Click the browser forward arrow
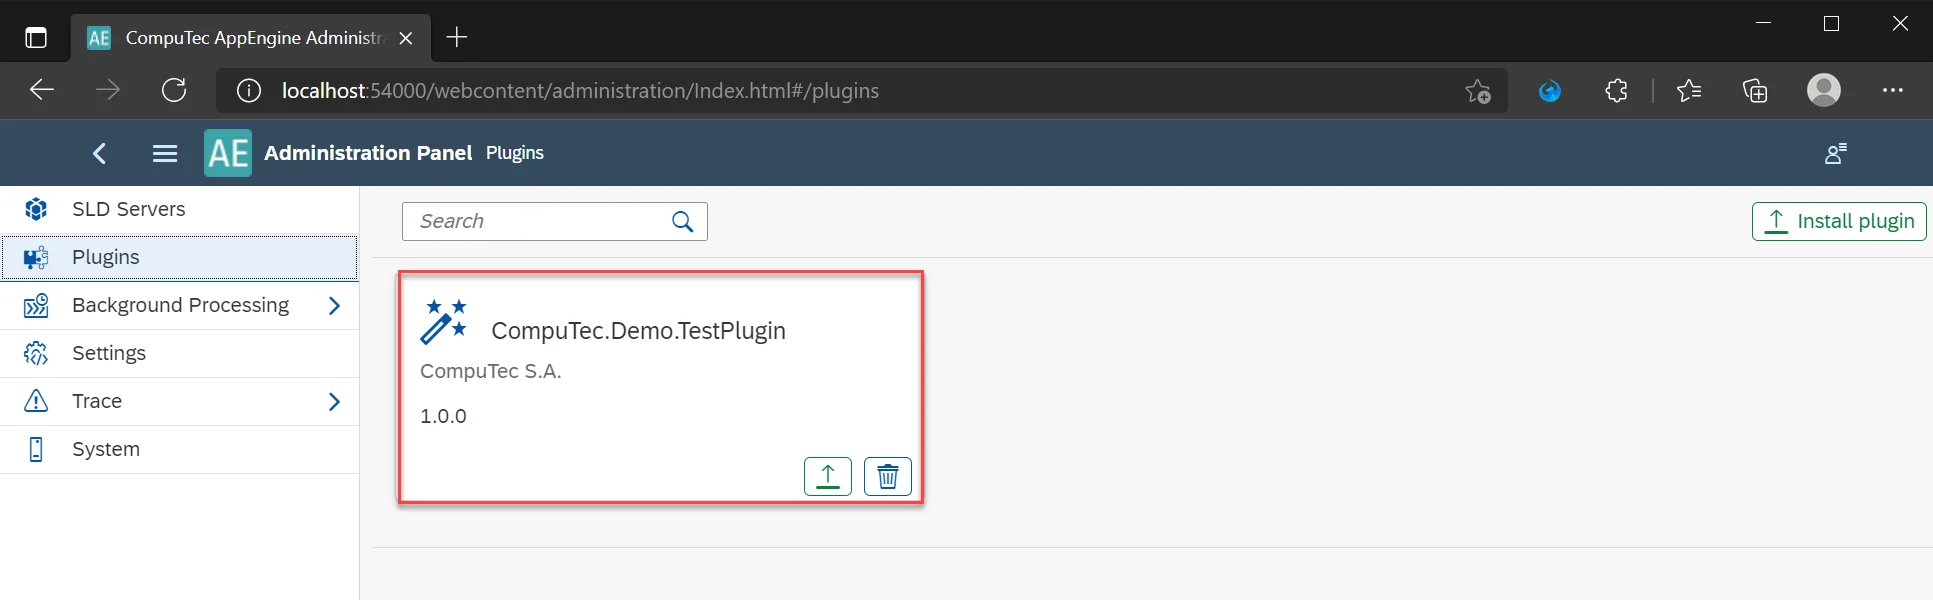 108,90
